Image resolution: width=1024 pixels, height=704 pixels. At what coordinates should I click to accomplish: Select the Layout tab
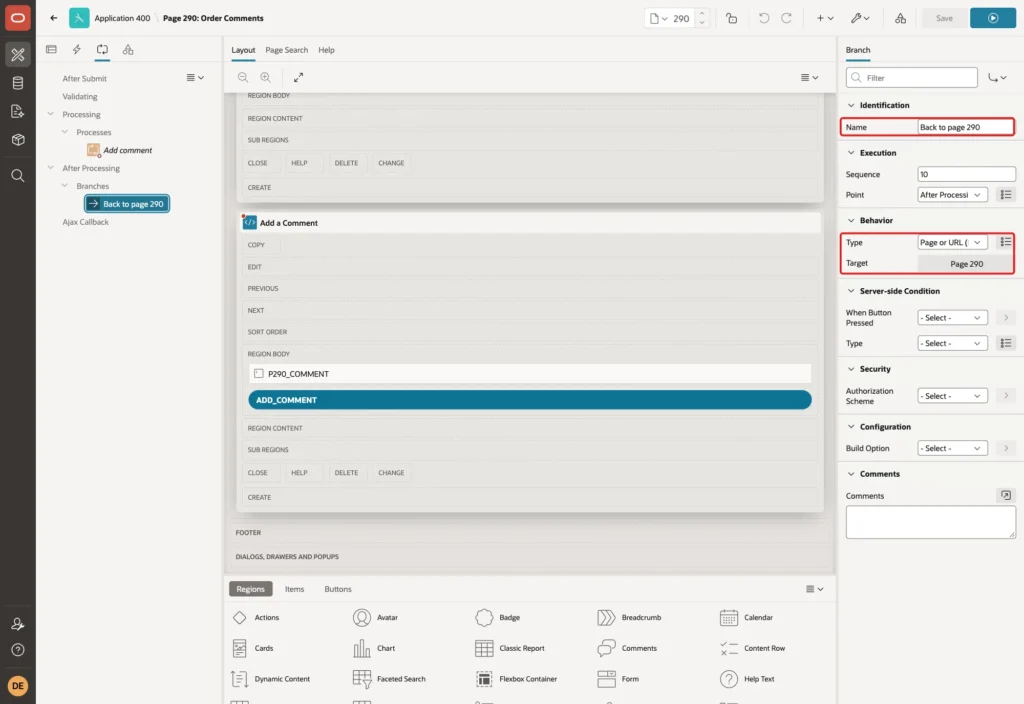243,50
